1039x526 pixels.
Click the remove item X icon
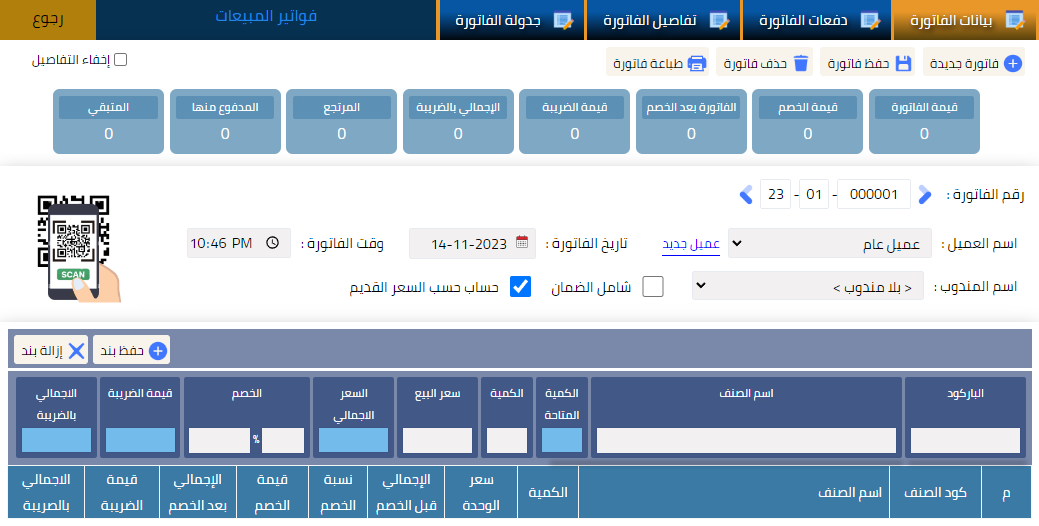point(76,350)
